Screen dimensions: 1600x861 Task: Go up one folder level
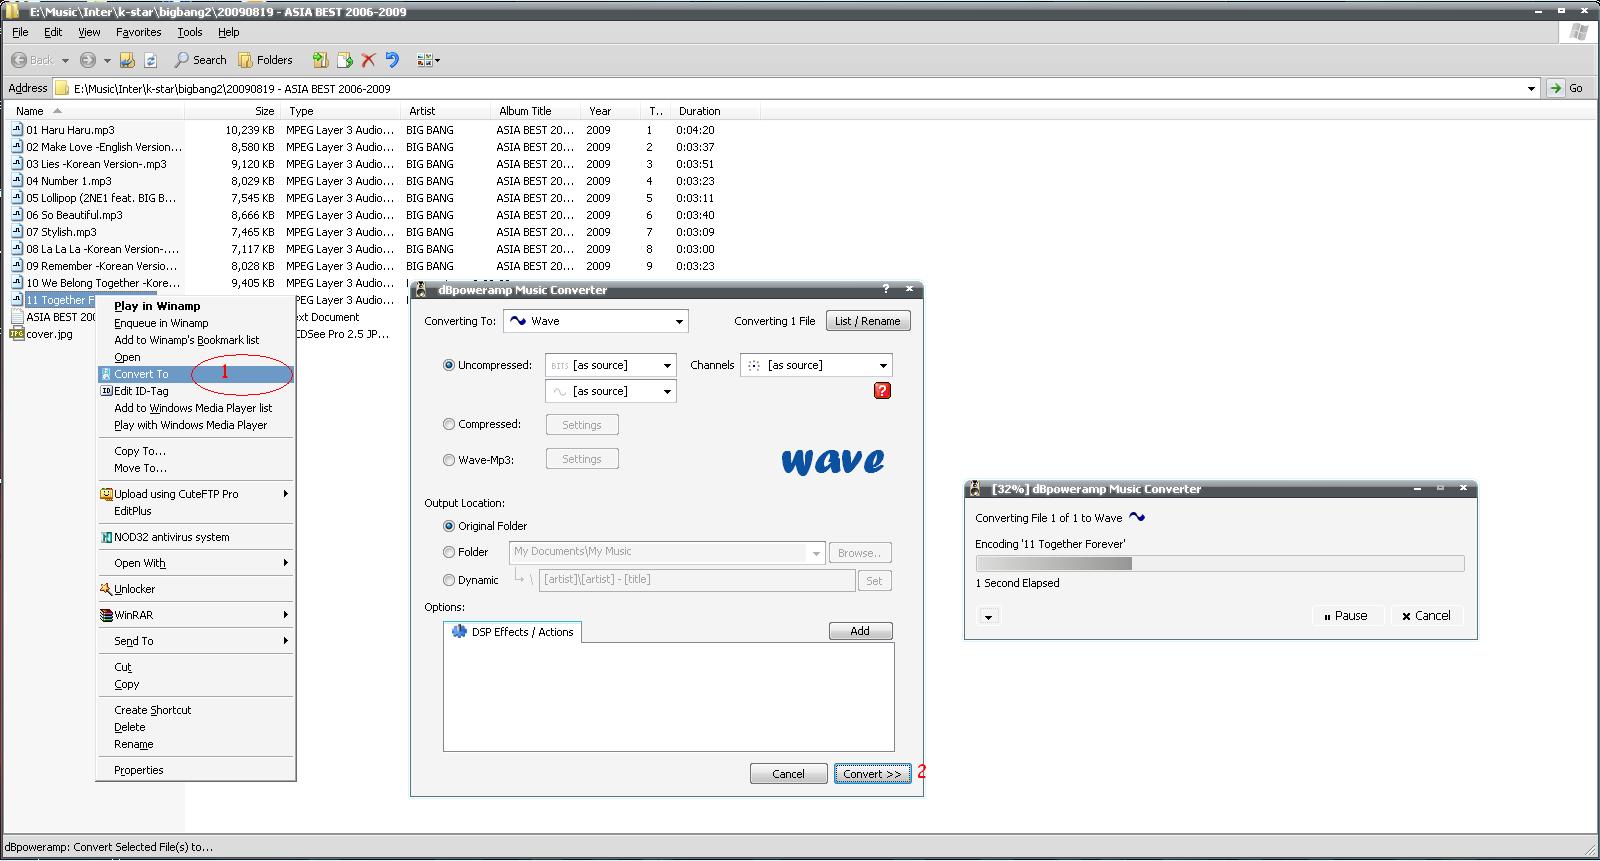pyautogui.click(x=127, y=60)
